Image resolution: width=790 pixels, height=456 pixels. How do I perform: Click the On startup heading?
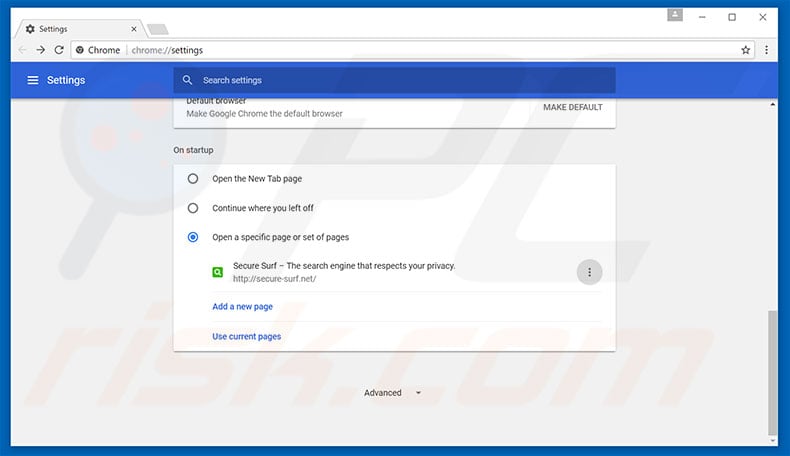tap(193, 150)
